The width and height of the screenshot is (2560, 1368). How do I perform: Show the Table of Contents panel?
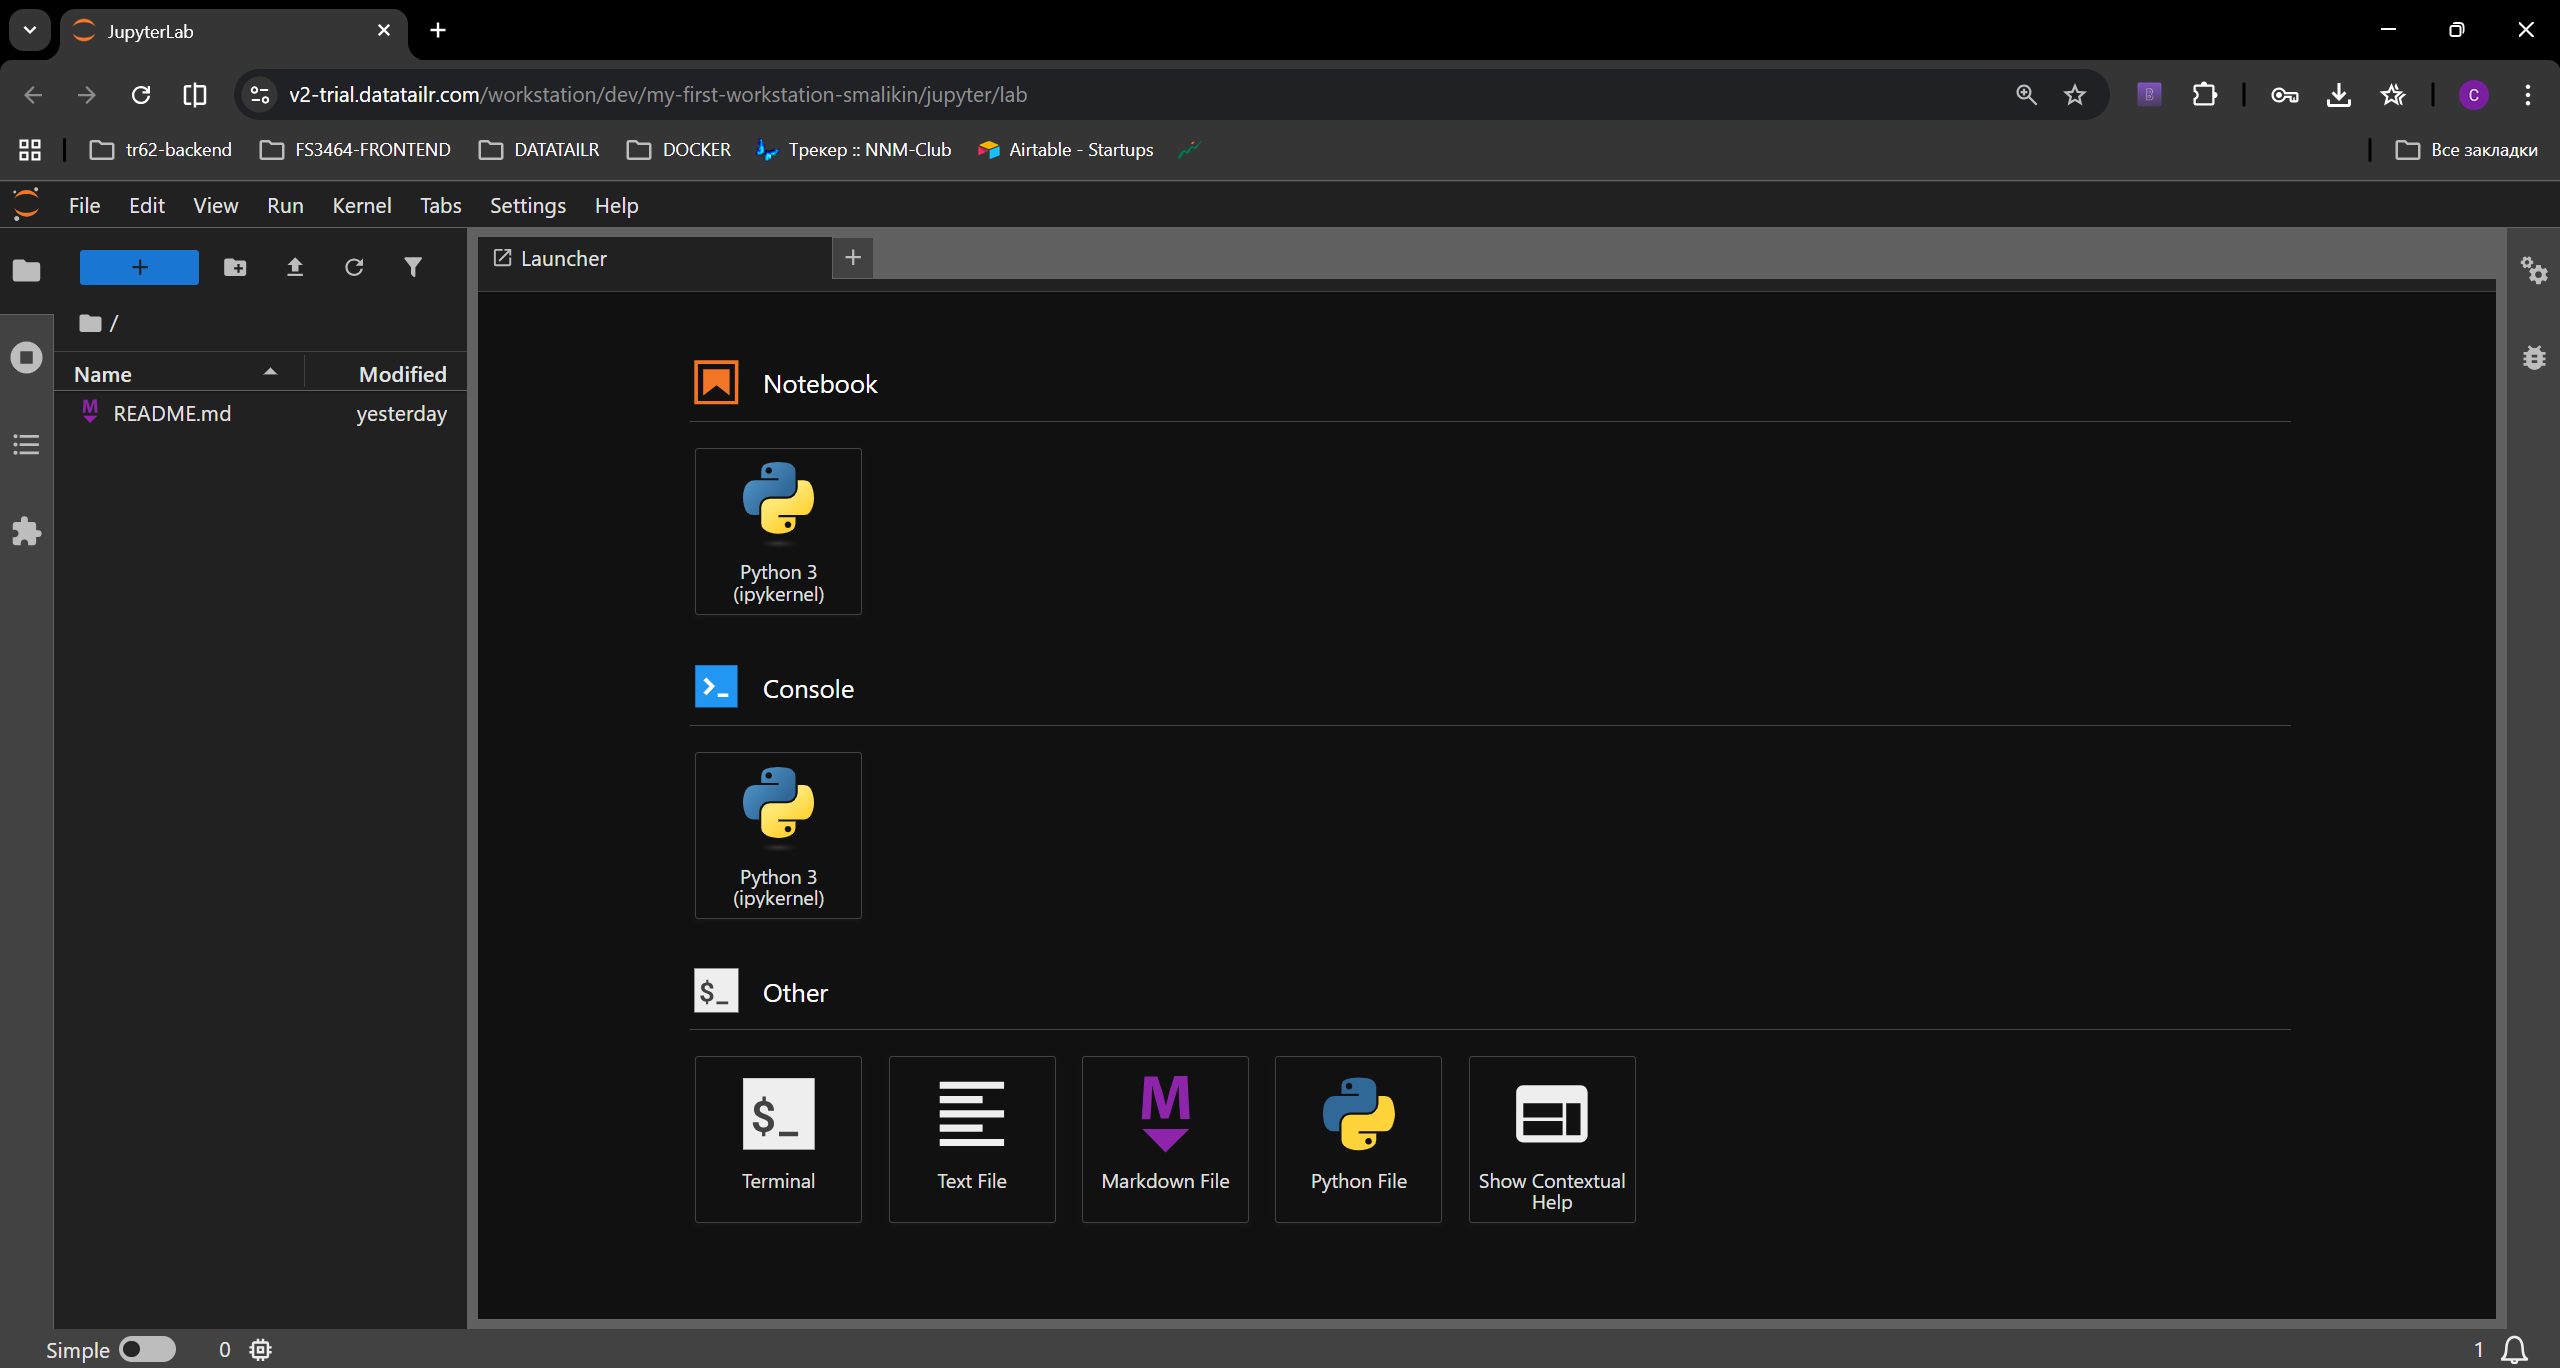coord(27,444)
